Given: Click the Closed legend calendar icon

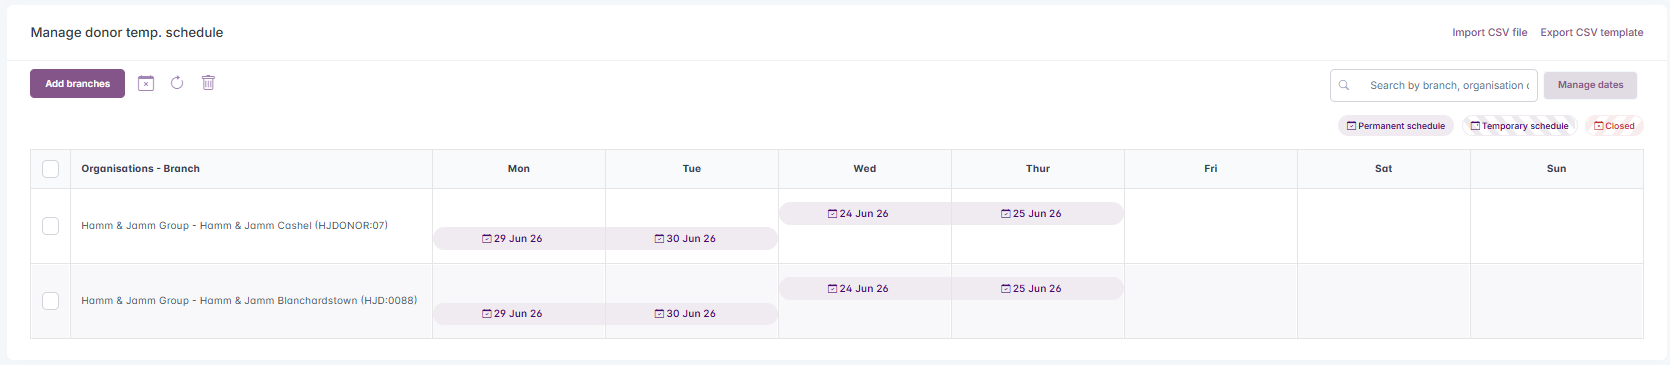Looking at the screenshot, I should 1598,126.
